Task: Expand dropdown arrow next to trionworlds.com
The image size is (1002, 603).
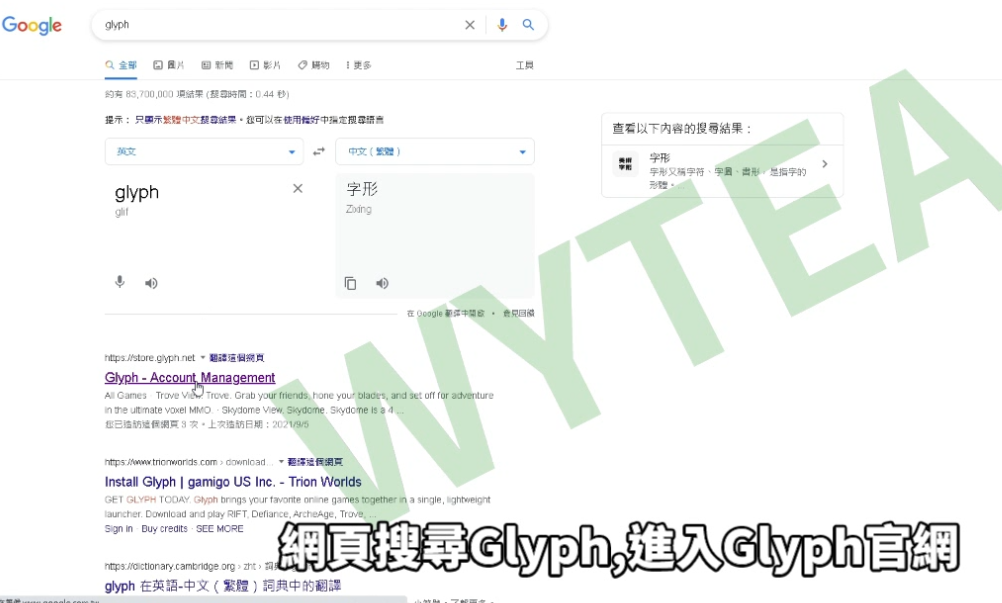Action: click(281, 461)
